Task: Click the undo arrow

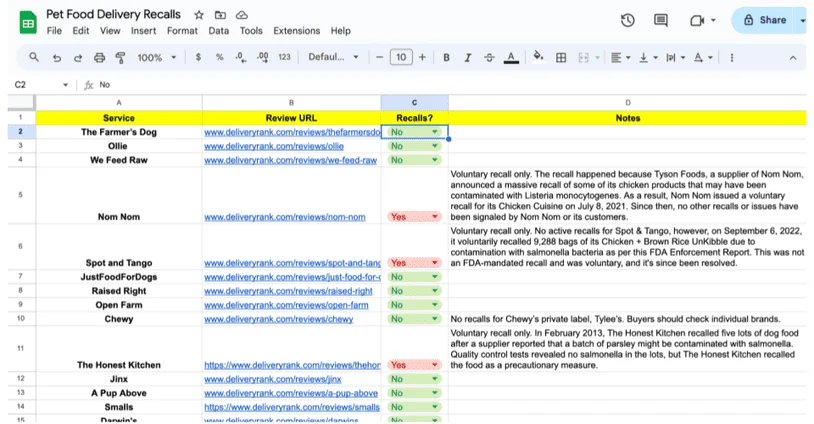Action: (57, 58)
